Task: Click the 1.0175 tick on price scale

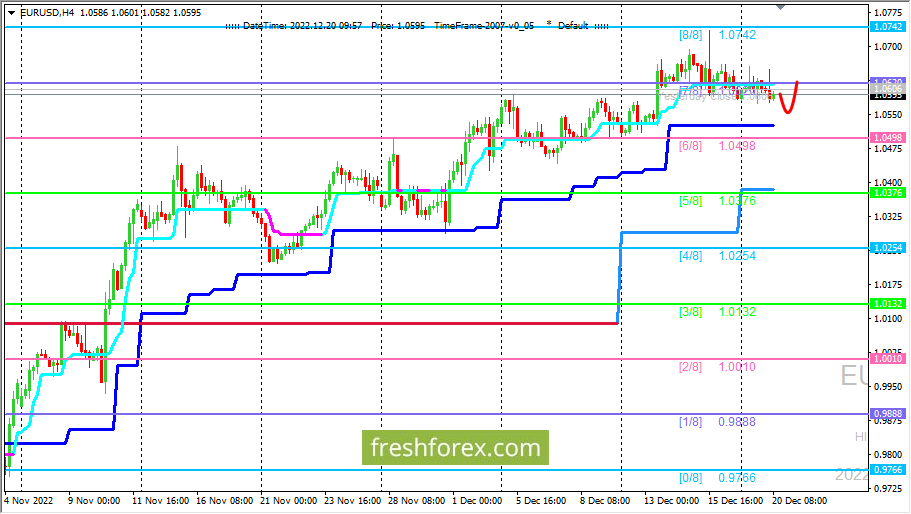Action: pyautogui.click(x=888, y=285)
